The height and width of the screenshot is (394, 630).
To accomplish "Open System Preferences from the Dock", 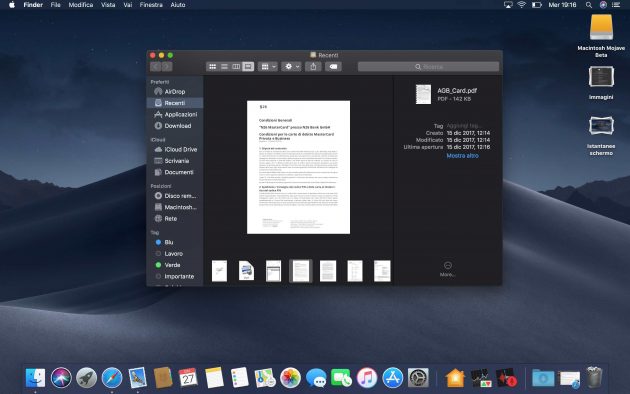I will [418, 378].
